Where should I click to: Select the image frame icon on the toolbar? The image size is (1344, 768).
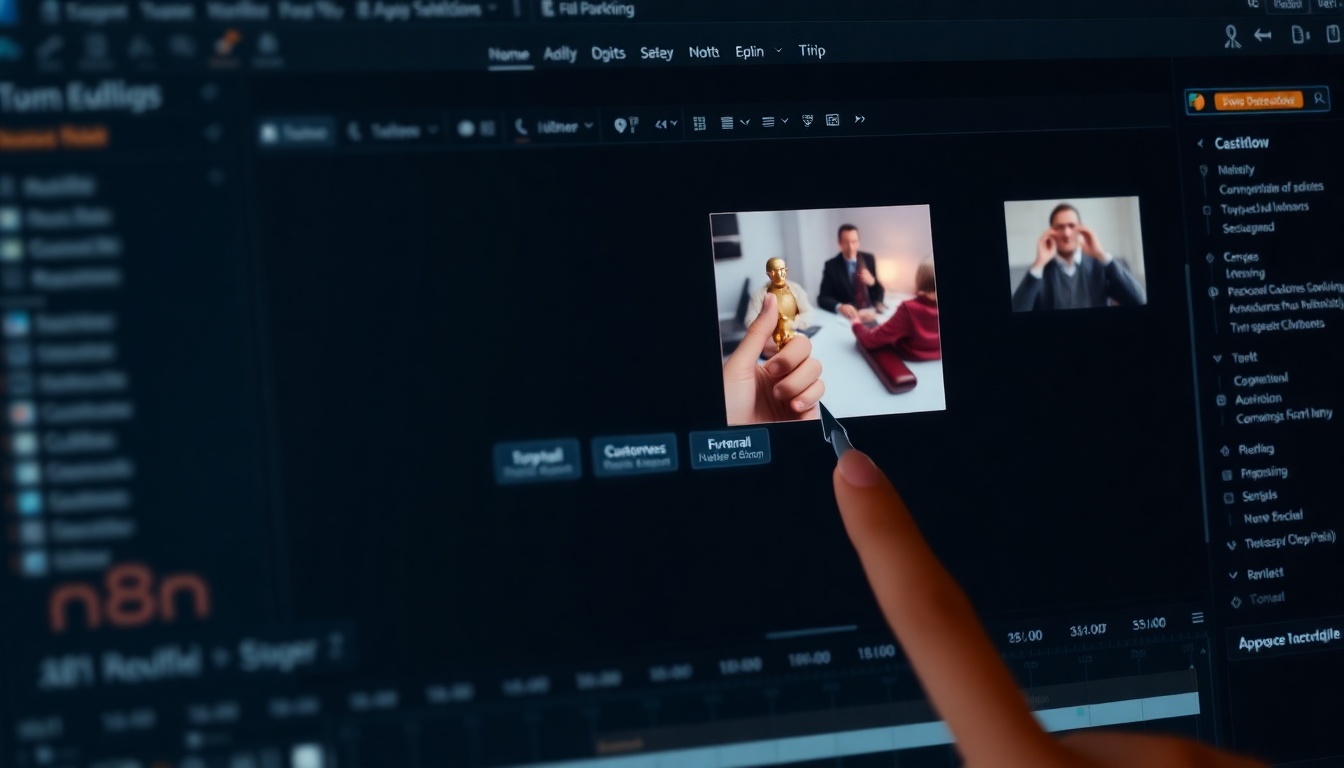(831, 122)
